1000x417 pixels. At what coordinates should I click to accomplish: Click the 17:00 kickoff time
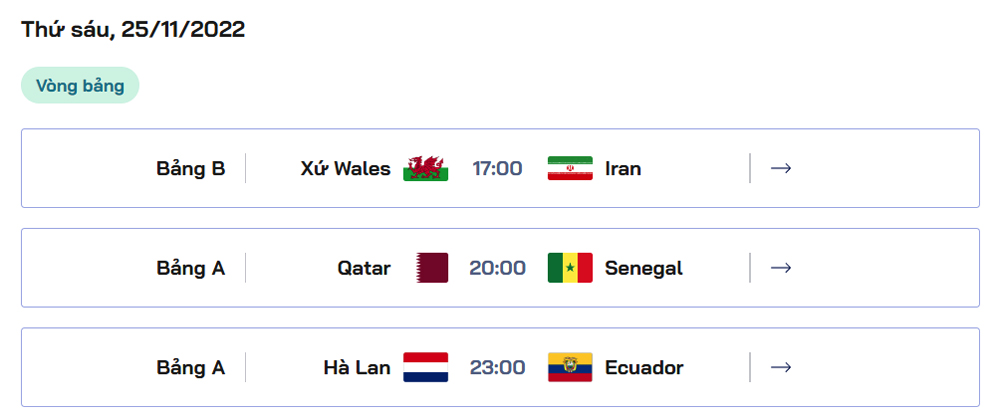point(497,169)
